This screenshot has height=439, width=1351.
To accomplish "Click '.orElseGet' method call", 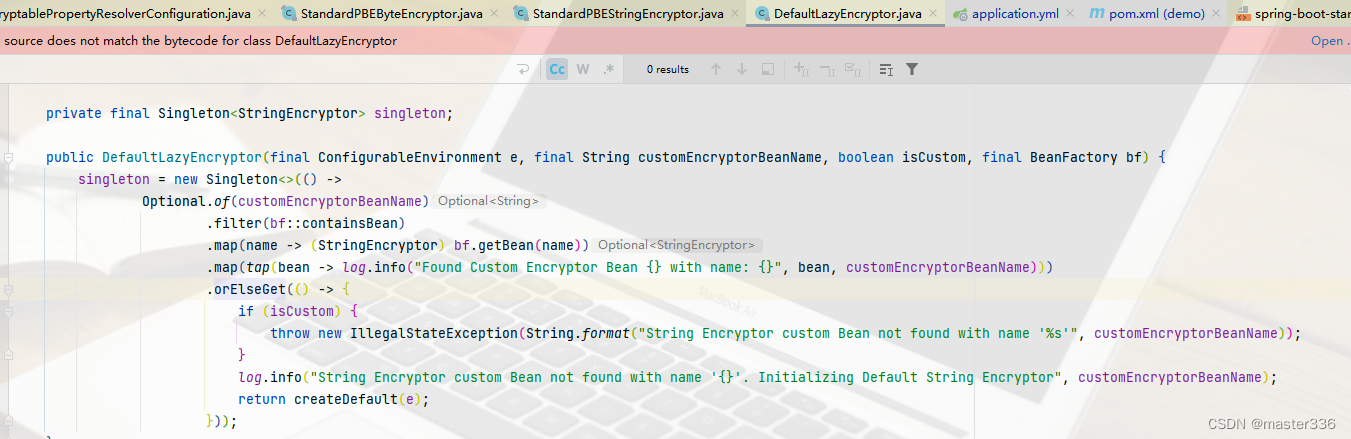I will [x=246, y=289].
